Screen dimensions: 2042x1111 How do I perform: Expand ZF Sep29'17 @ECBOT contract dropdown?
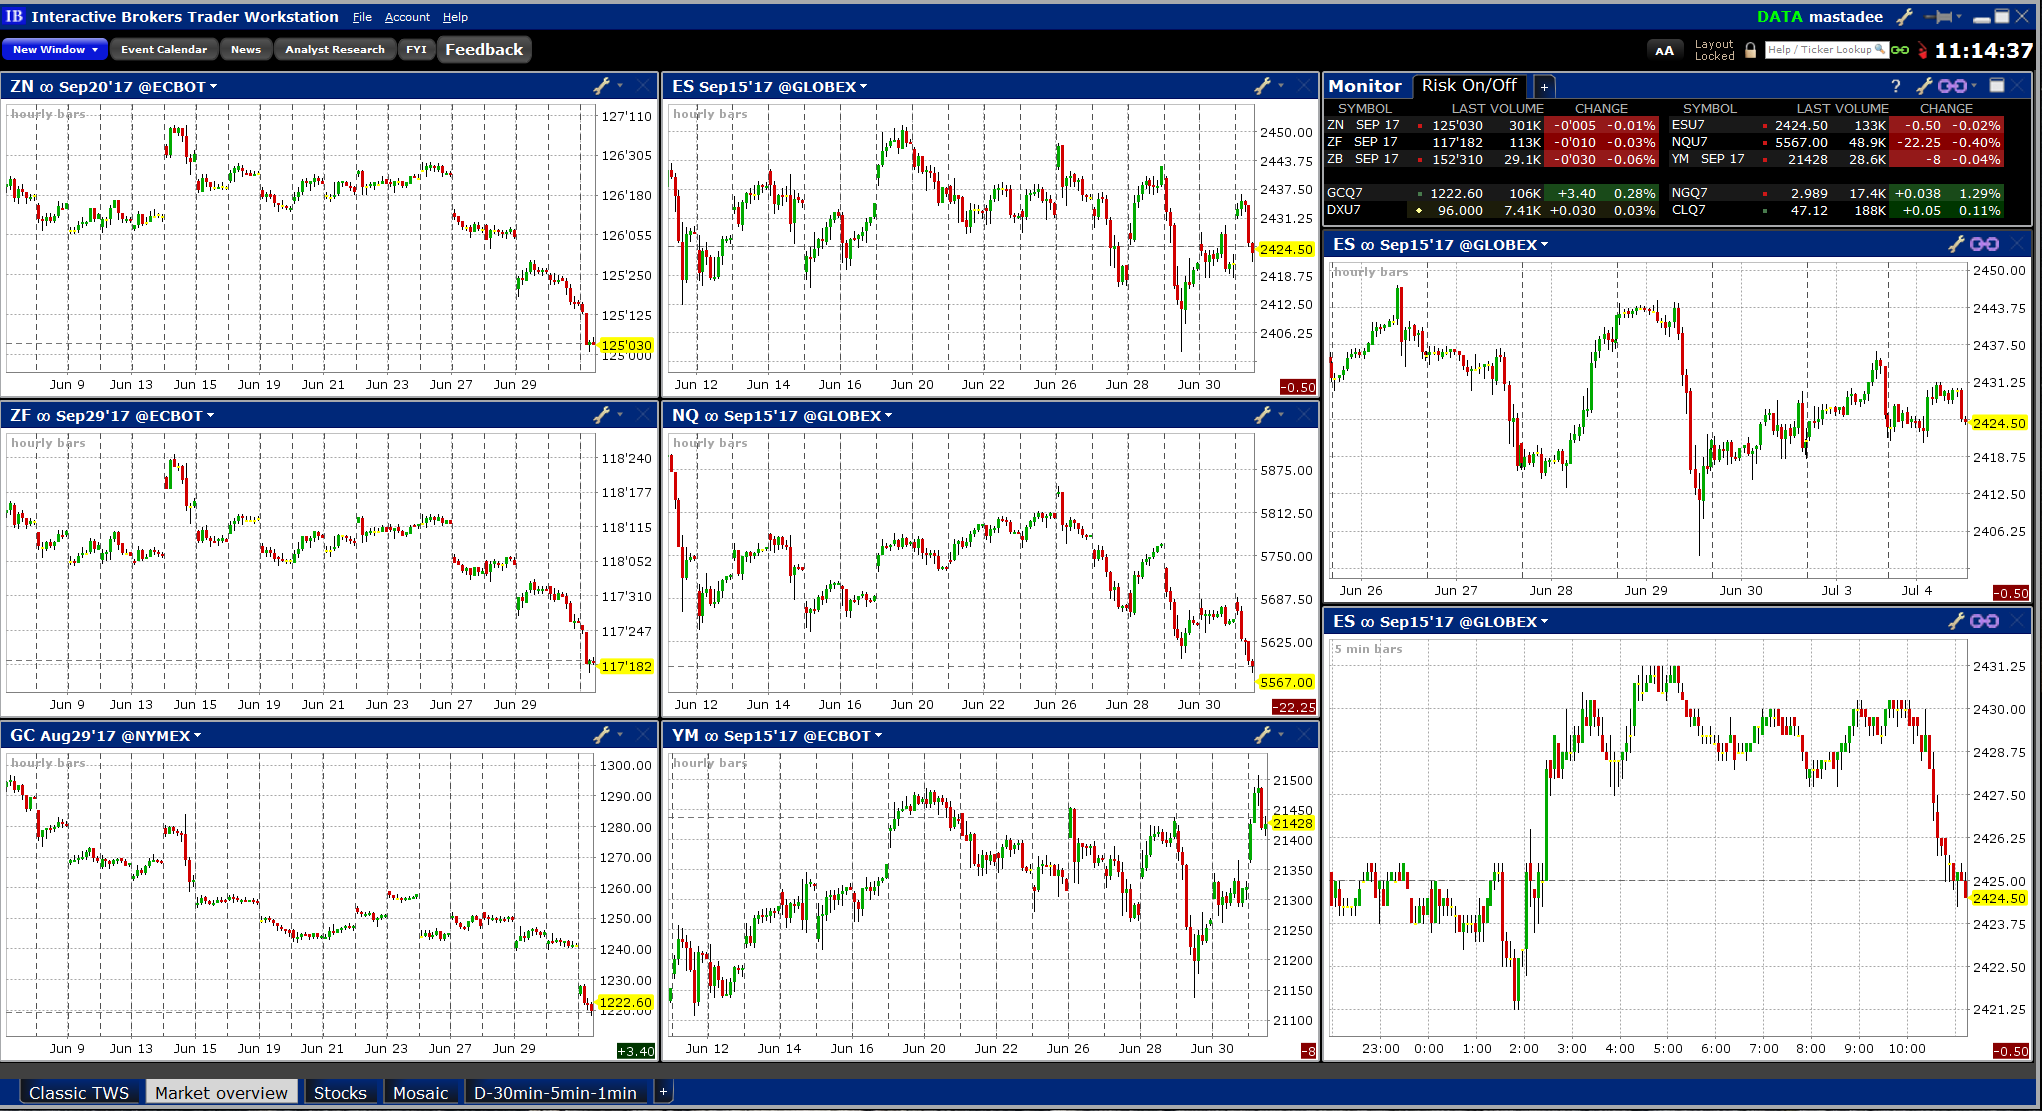coord(211,416)
